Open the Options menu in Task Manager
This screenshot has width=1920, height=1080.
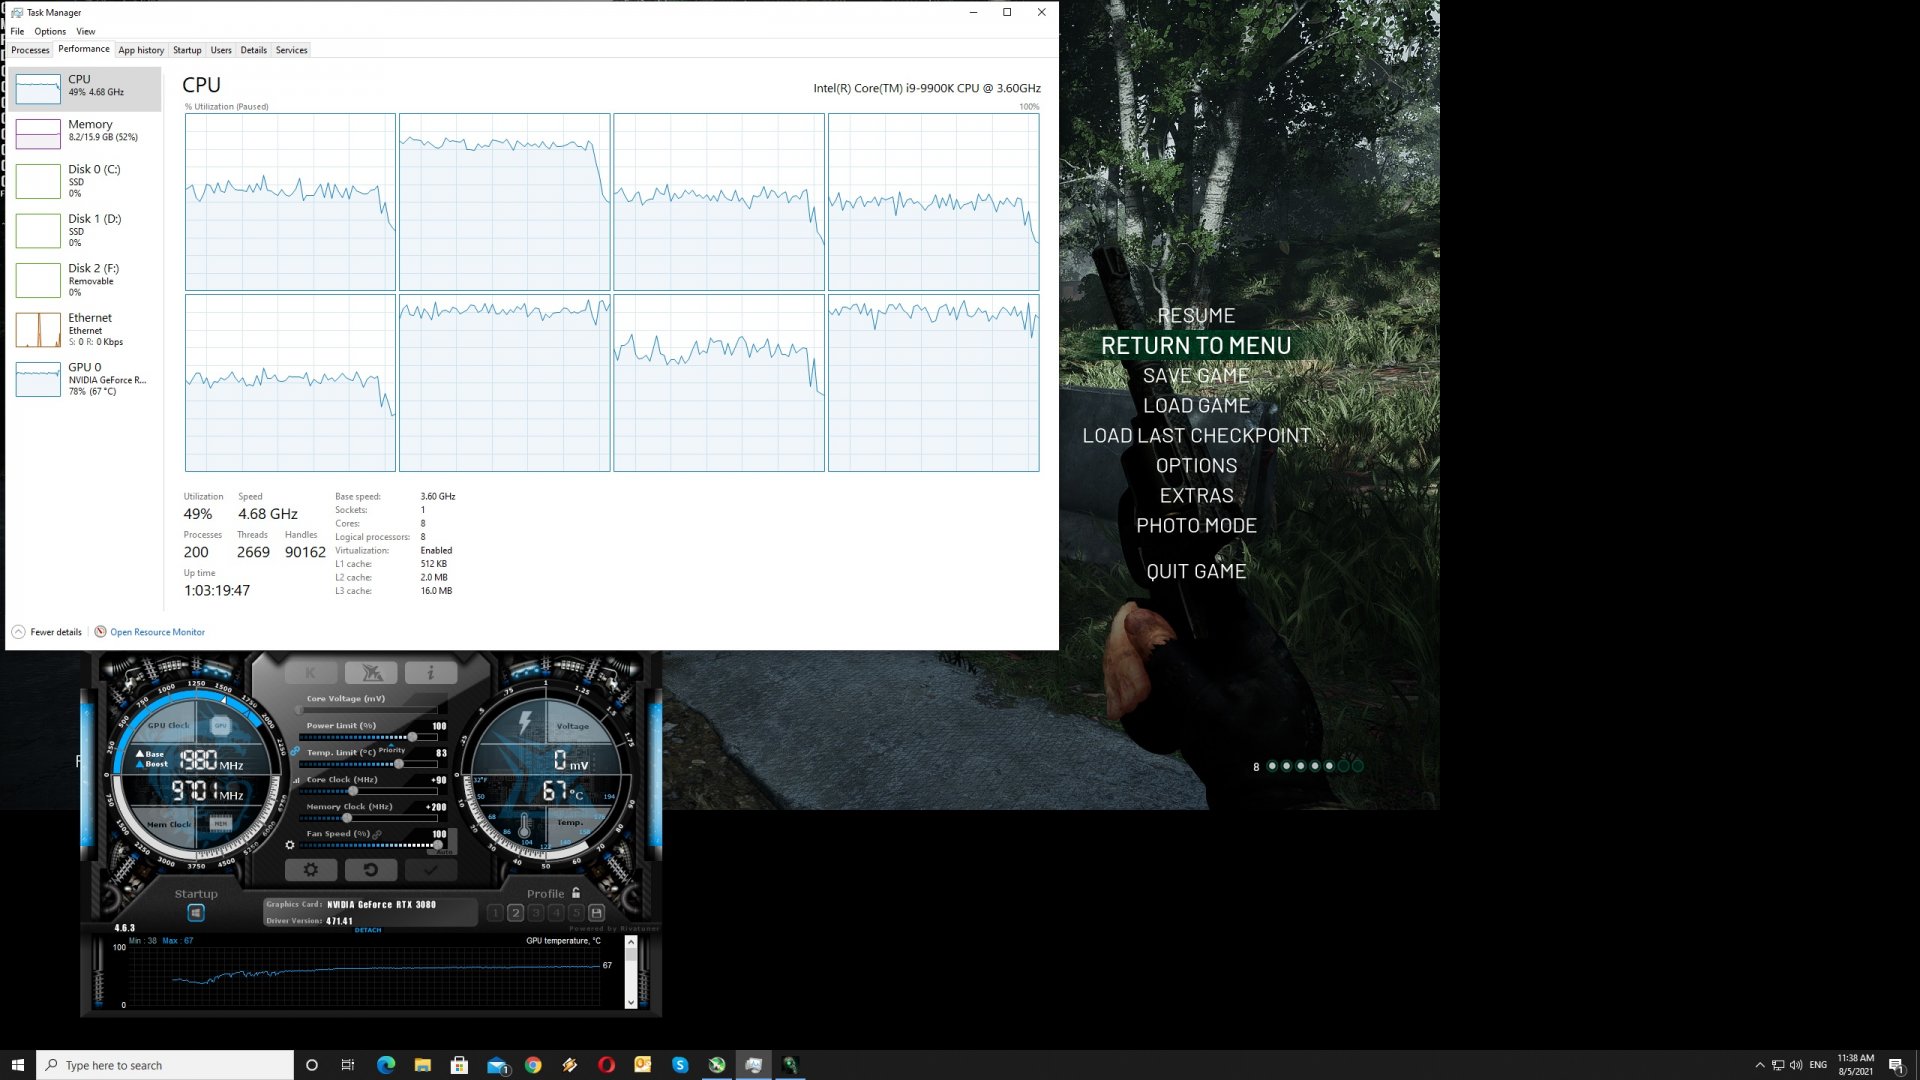[x=50, y=31]
